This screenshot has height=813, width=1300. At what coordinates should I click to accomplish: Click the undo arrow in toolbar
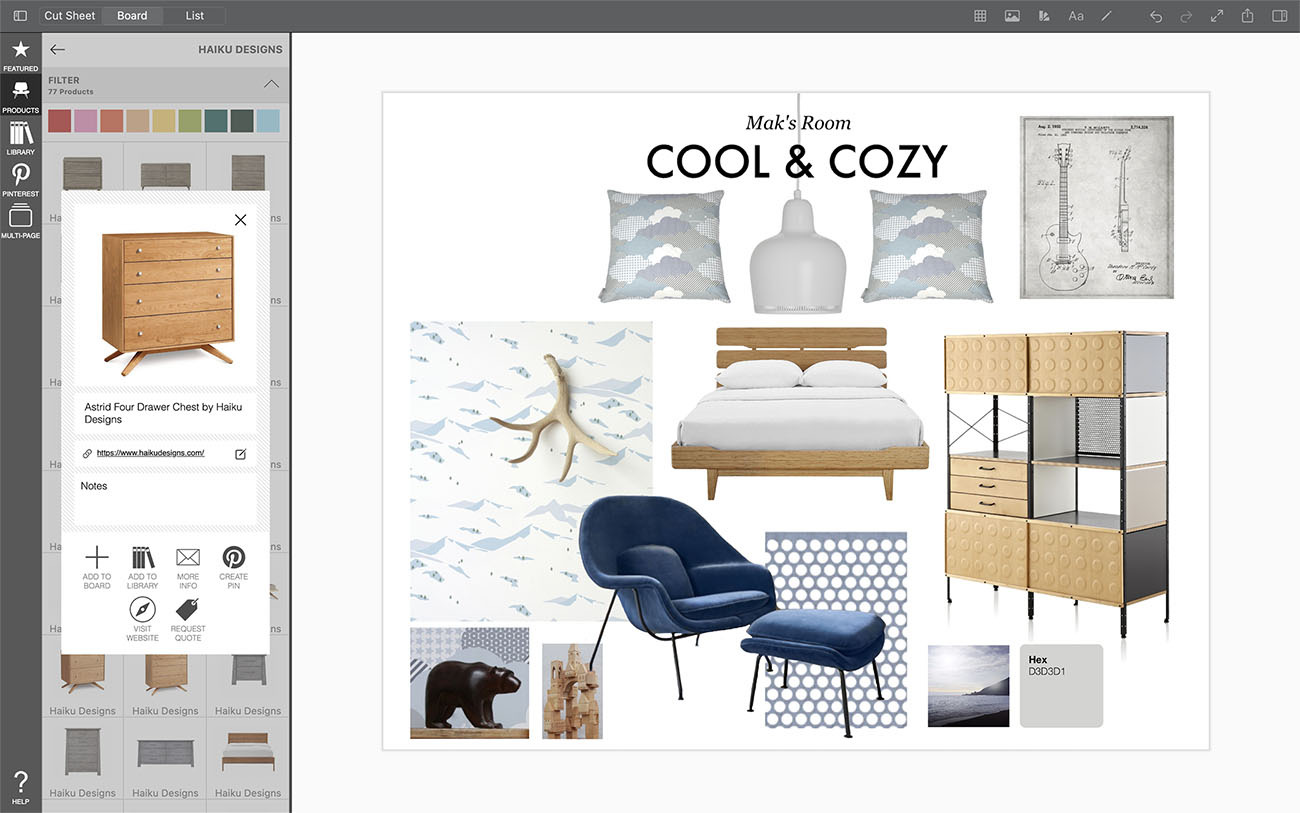coord(1156,16)
